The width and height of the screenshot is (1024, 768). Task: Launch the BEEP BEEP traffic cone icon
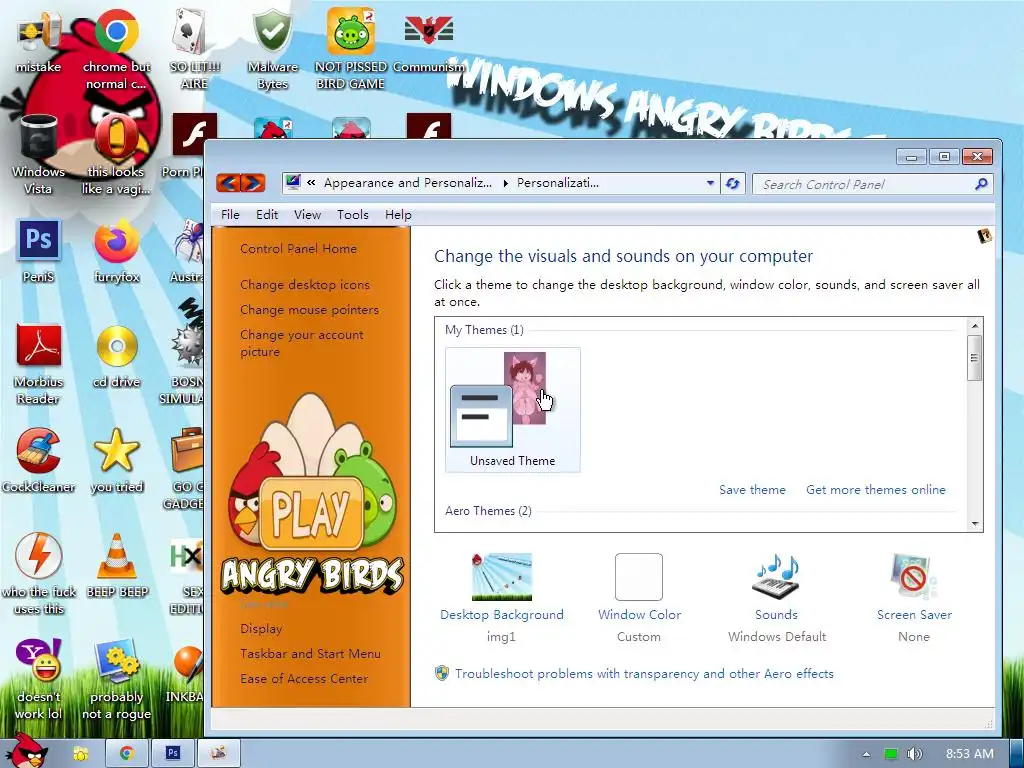point(117,565)
